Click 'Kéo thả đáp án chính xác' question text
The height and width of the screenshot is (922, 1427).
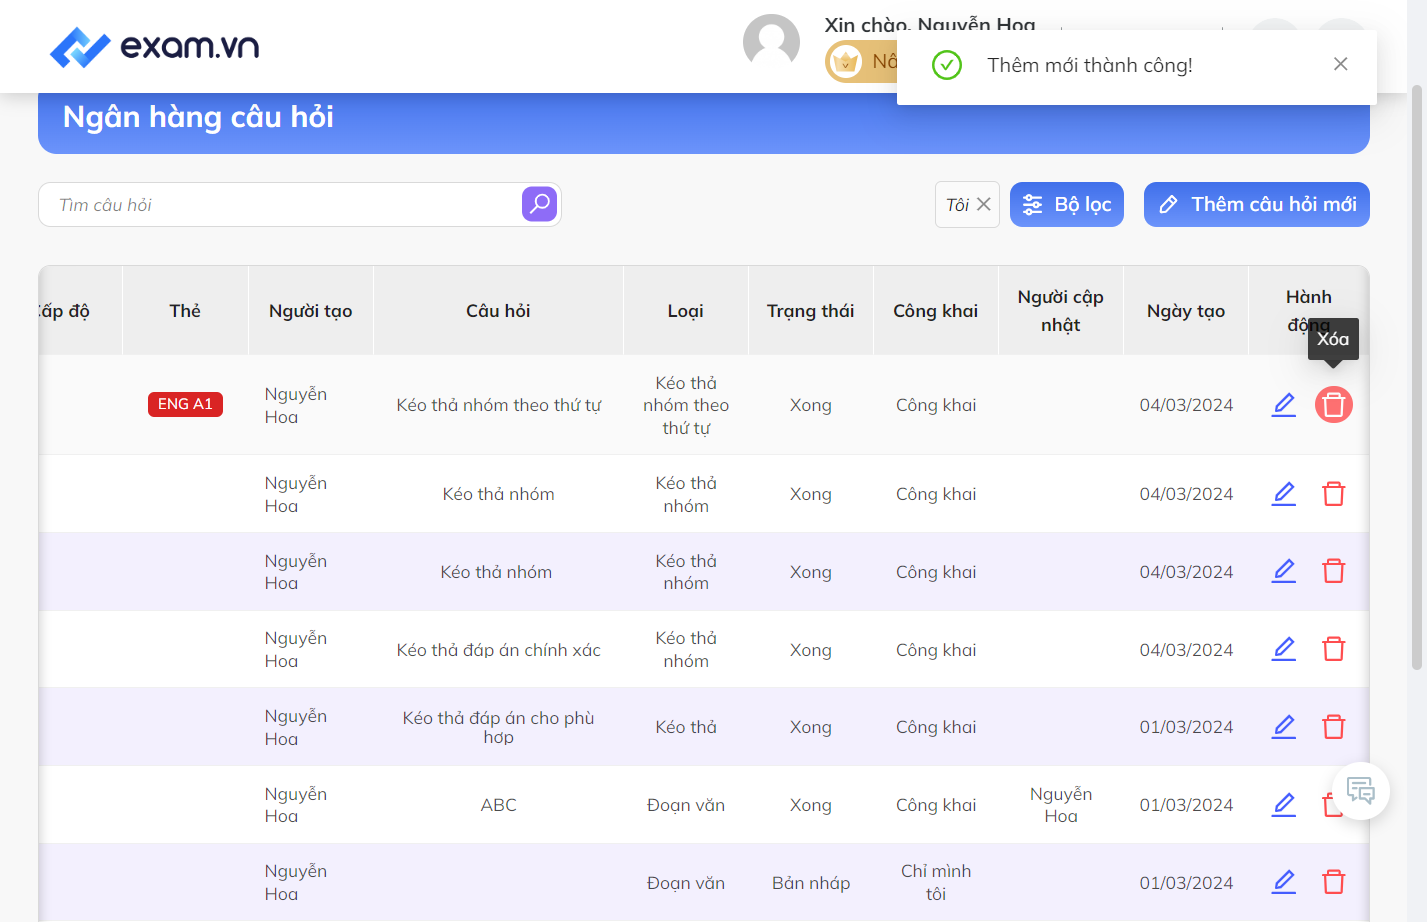click(x=498, y=650)
